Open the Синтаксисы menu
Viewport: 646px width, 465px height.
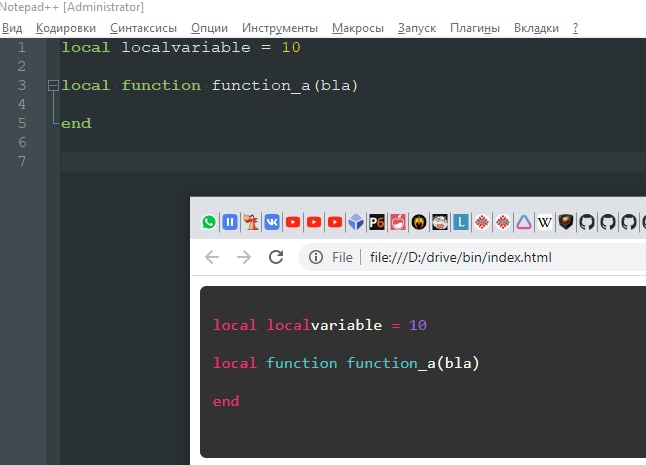pyautogui.click(x=143, y=28)
